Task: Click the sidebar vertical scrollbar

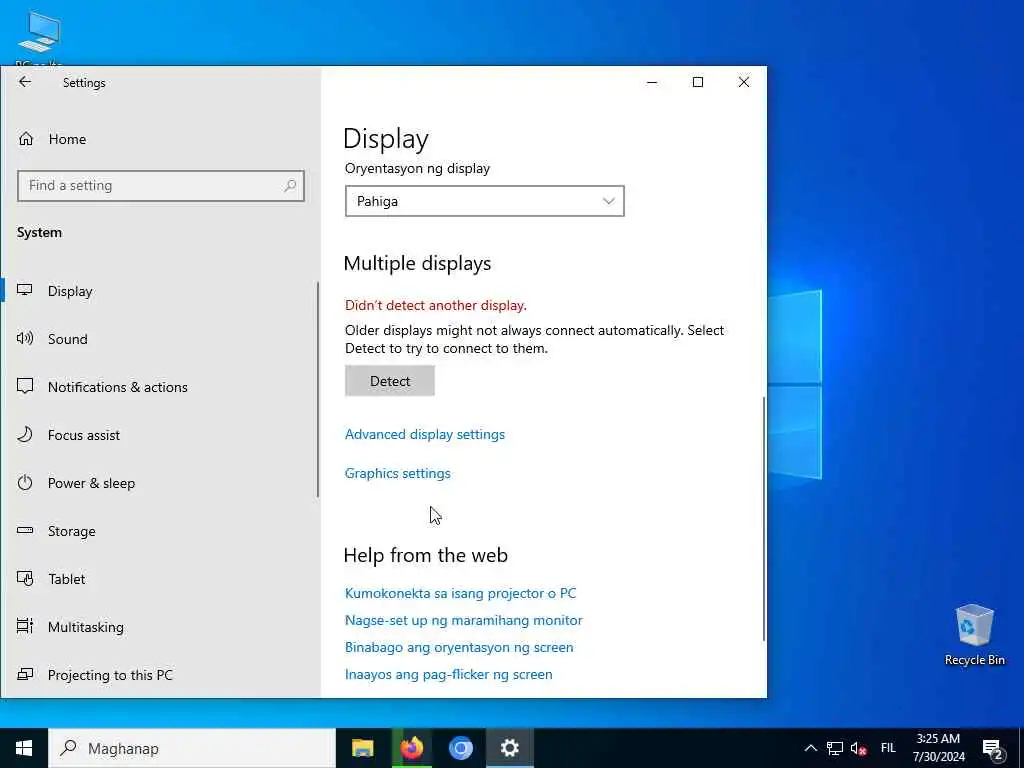Action: (x=318, y=390)
